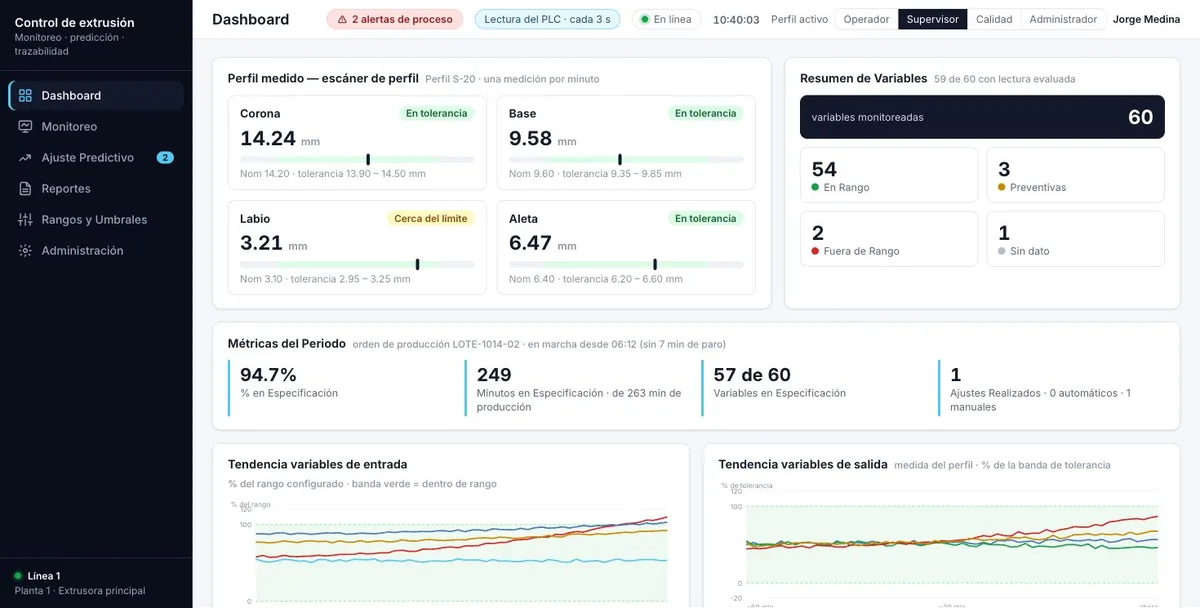Click the Corona value 14.24
The image size is (1200, 608).
(x=268, y=139)
